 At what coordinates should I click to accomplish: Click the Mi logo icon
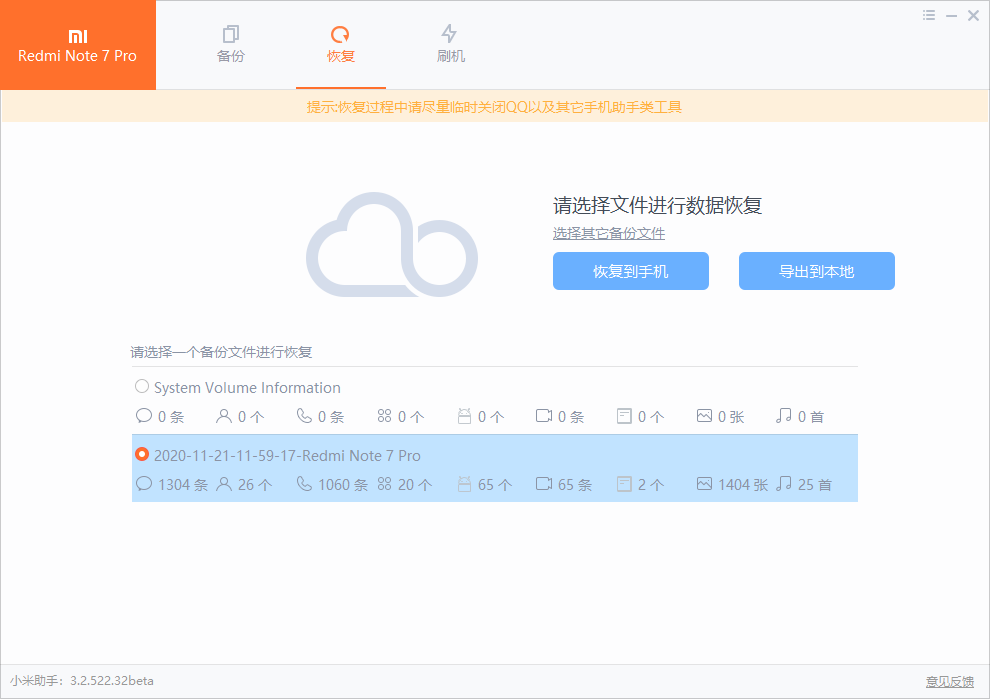(x=78, y=36)
